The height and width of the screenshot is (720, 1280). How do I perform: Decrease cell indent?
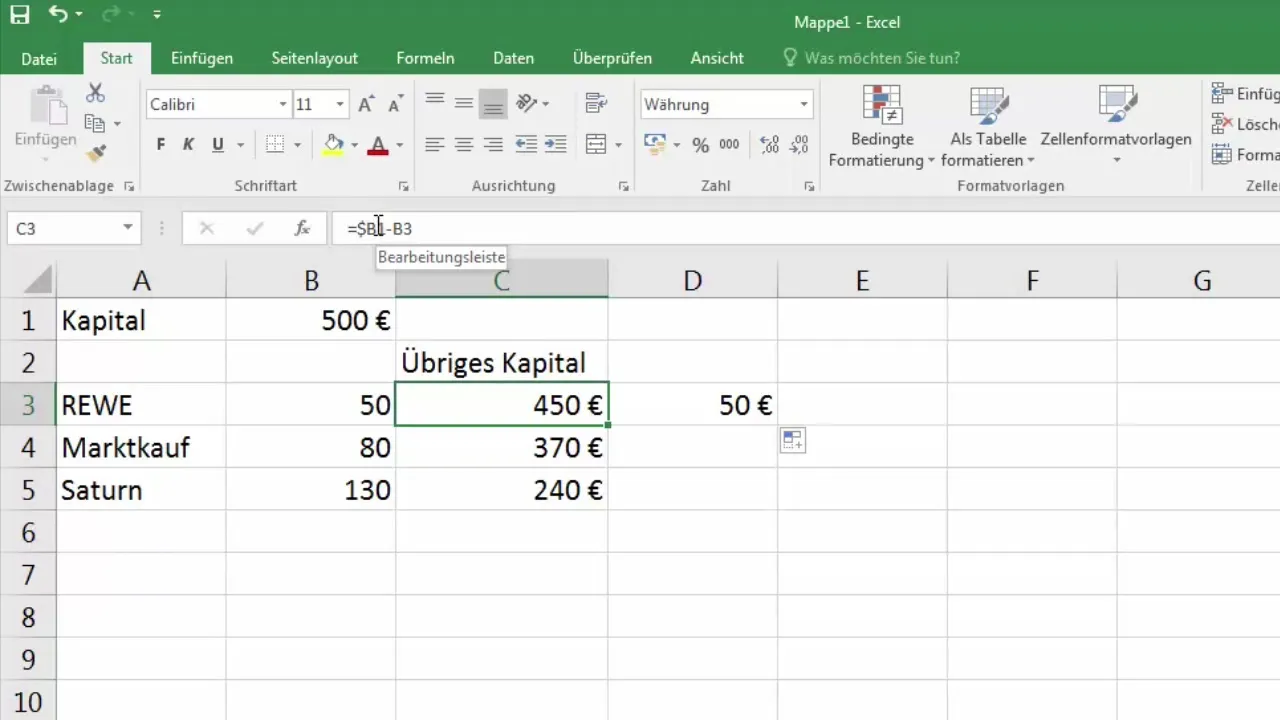[x=526, y=145]
